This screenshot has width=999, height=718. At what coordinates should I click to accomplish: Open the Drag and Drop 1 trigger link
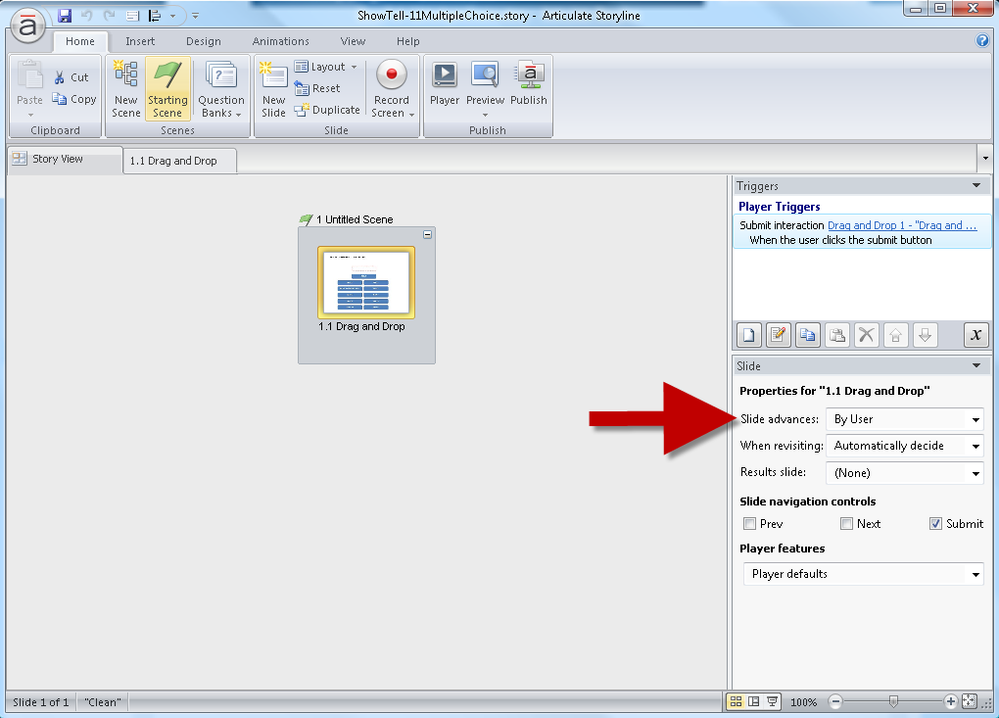pyautogui.click(x=902, y=225)
